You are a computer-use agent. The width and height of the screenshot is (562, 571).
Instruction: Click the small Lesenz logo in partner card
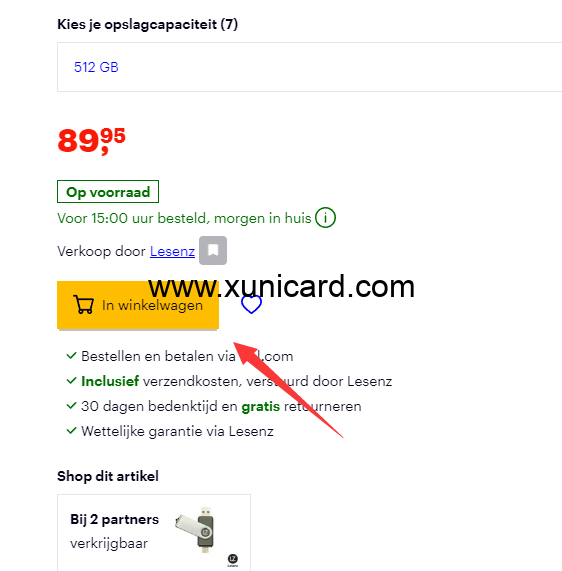232,560
